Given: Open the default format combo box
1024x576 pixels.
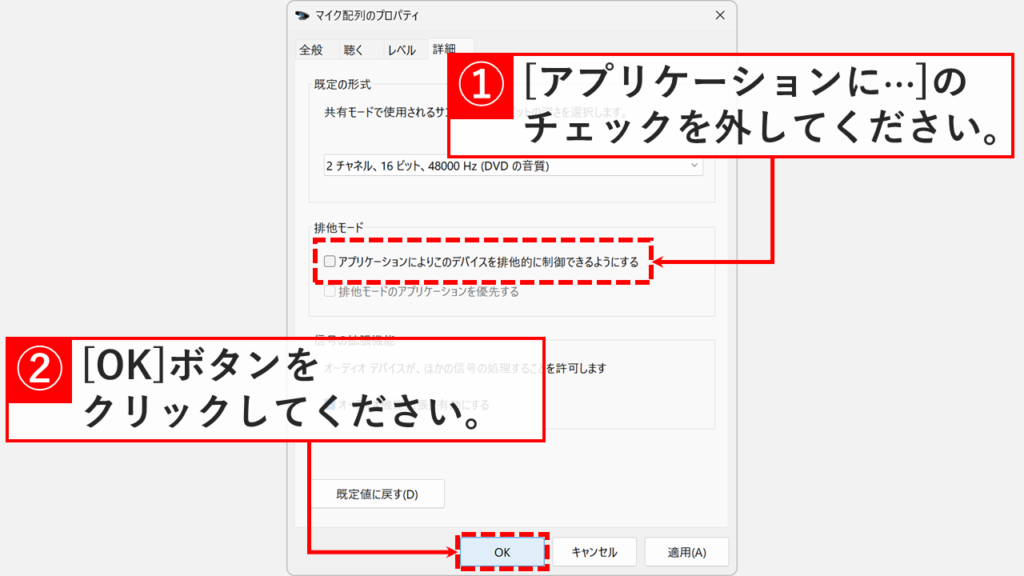Looking at the screenshot, I should tap(500, 165).
